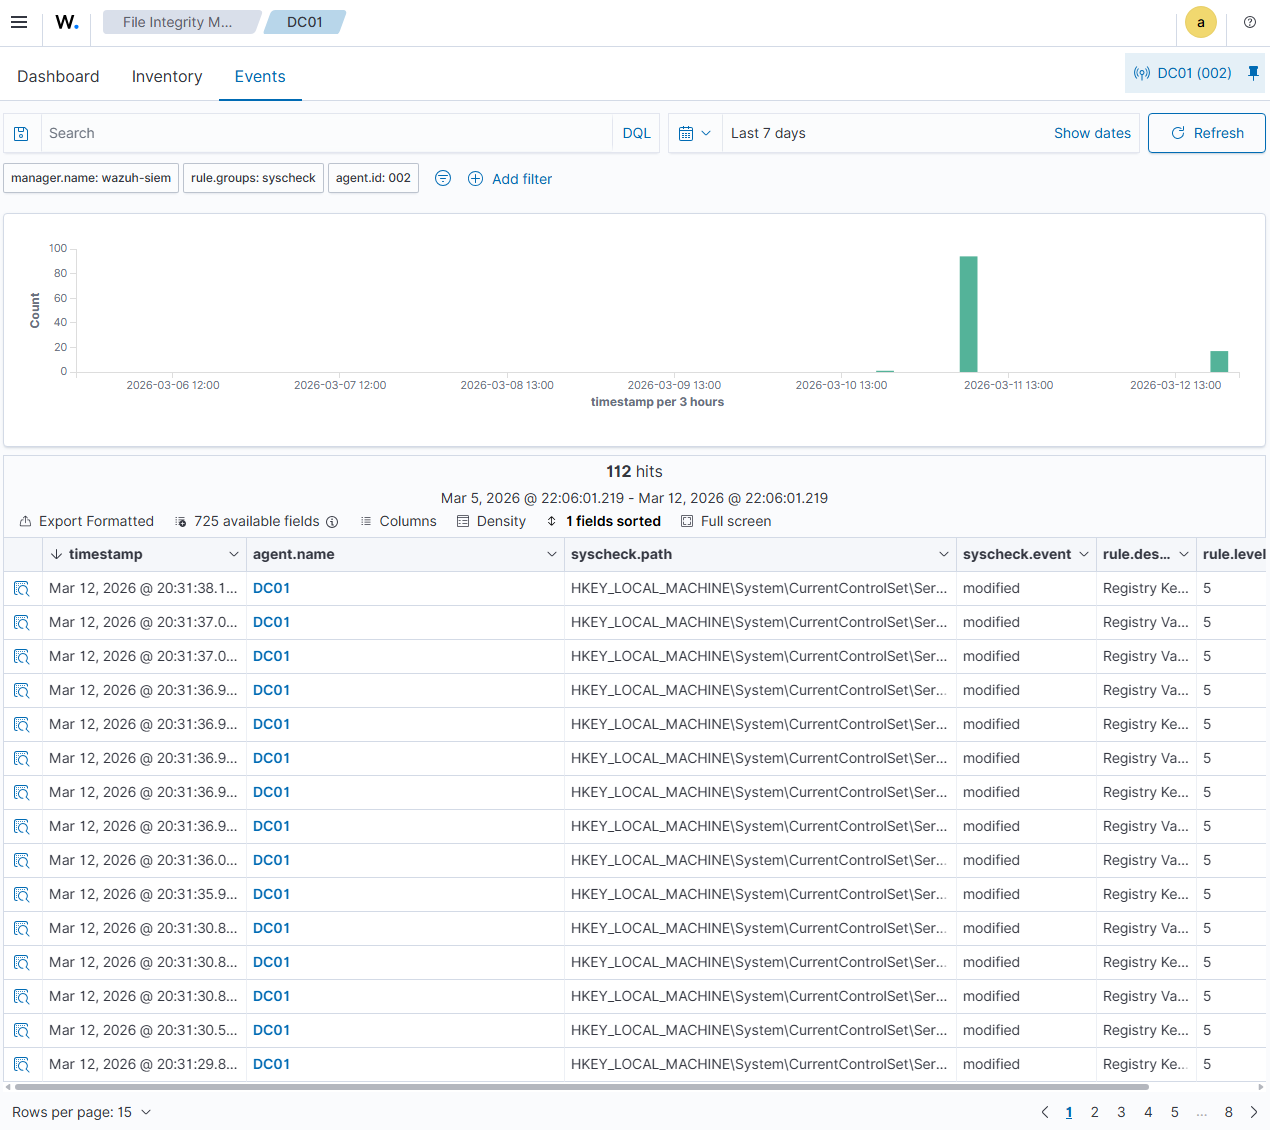Open the Rows per page dropdown
The image size is (1270, 1130).
click(82, 1111)
